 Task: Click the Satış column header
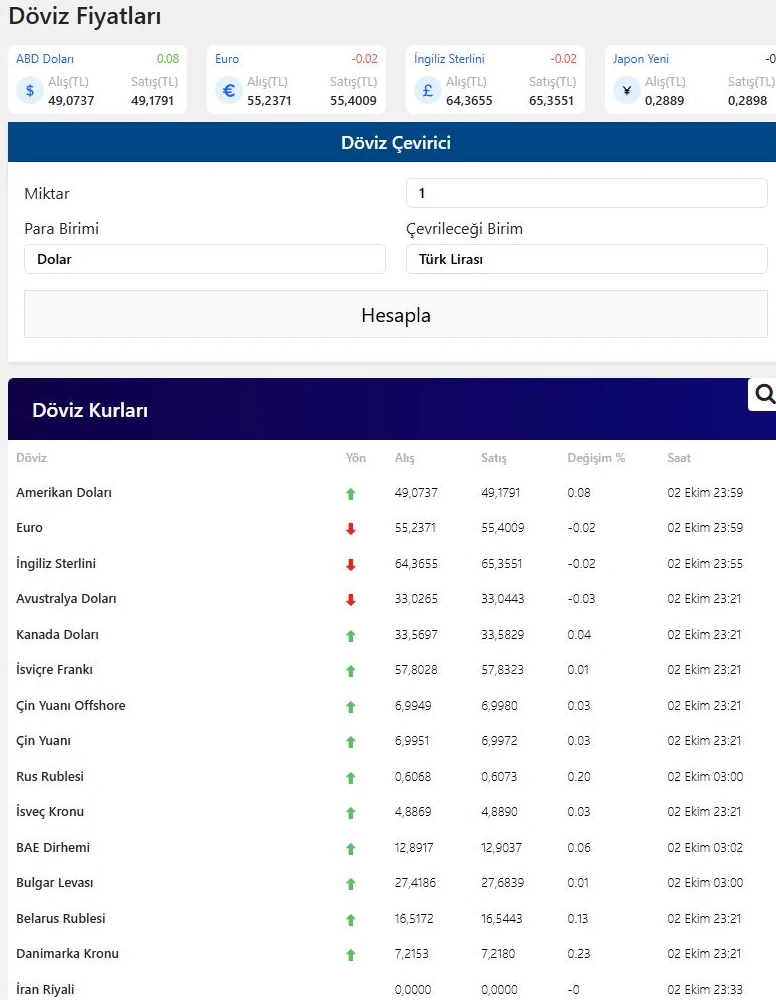coord(494,458)
